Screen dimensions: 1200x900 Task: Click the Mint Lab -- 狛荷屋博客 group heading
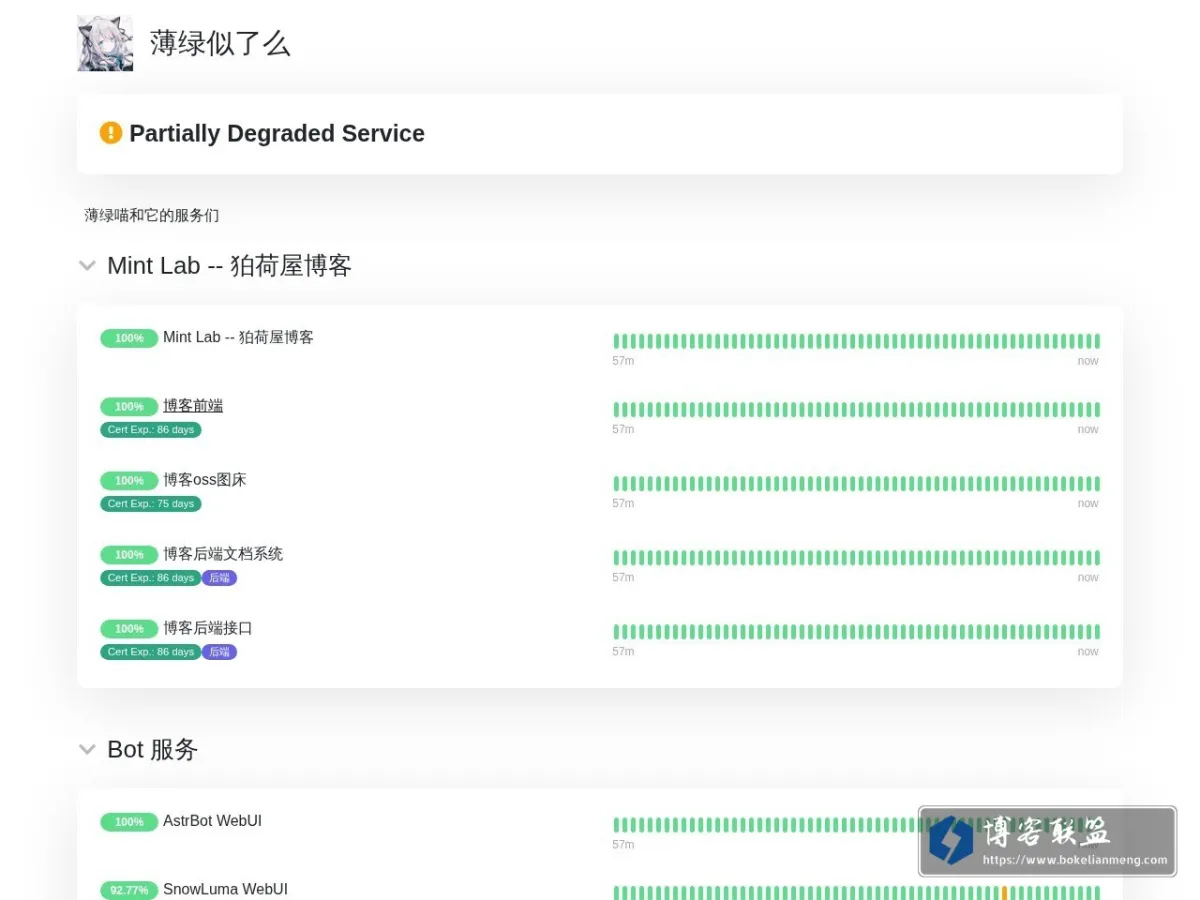229,266
